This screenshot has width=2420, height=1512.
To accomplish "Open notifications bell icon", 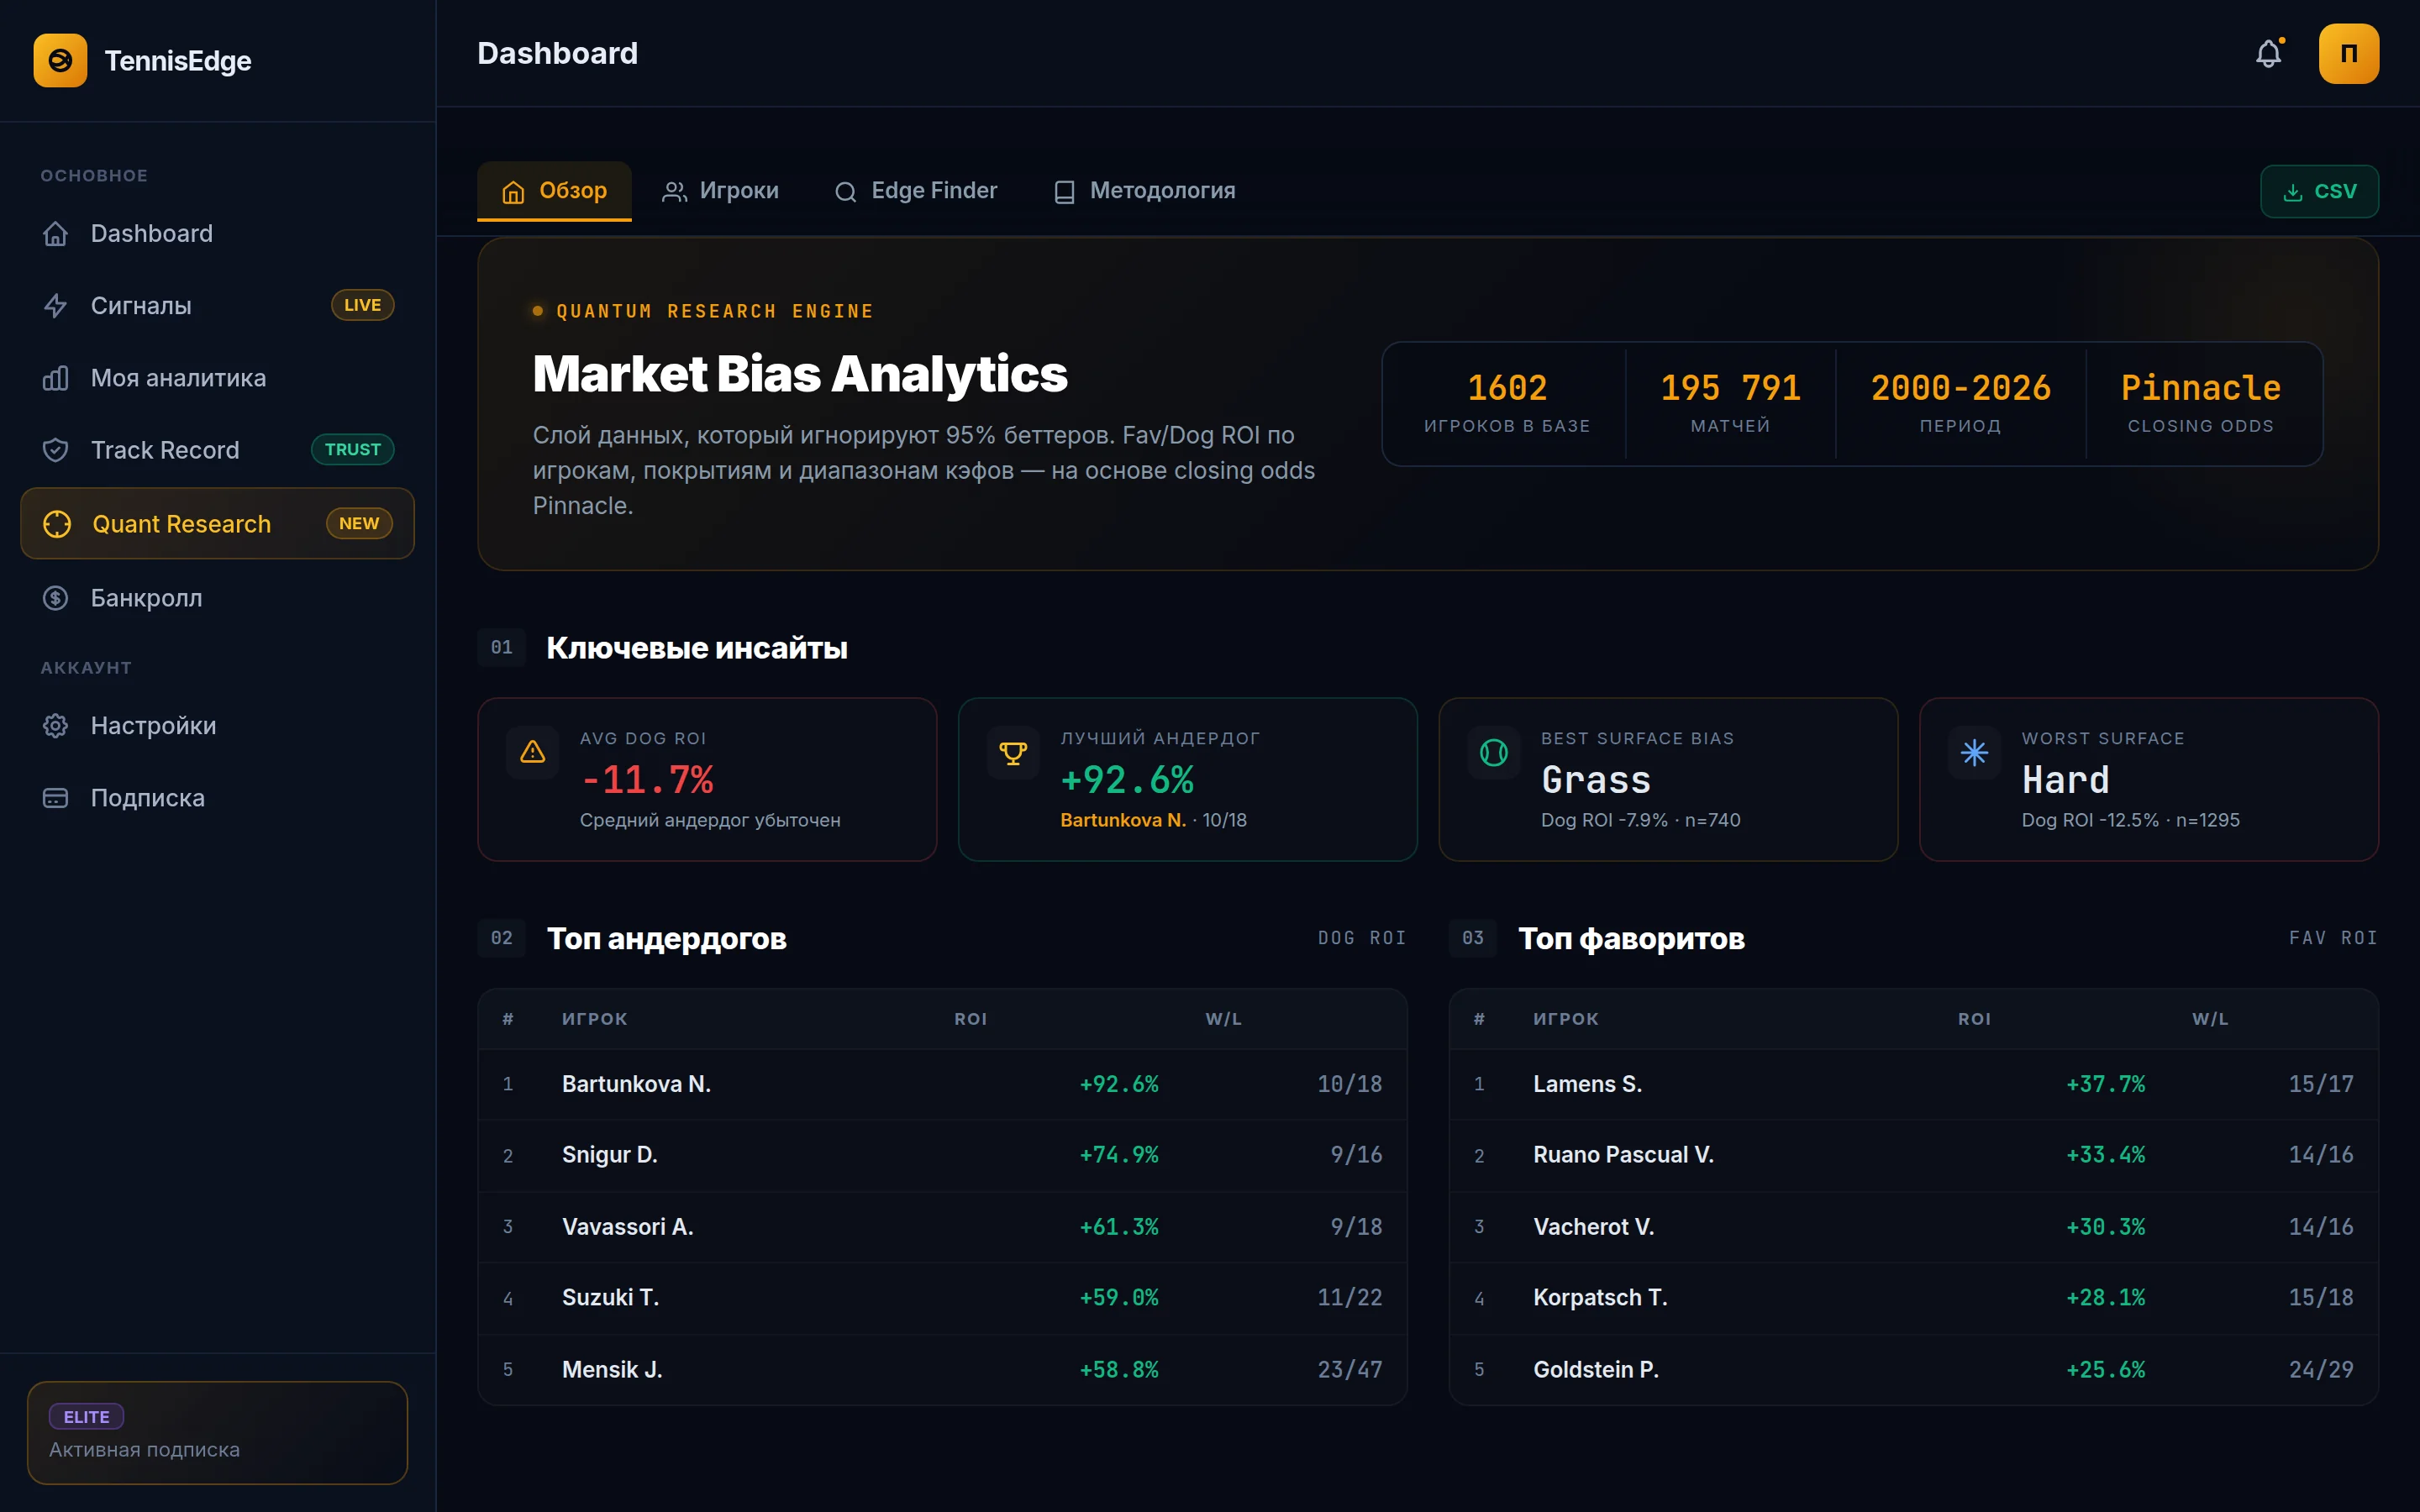I will 2268,53.
